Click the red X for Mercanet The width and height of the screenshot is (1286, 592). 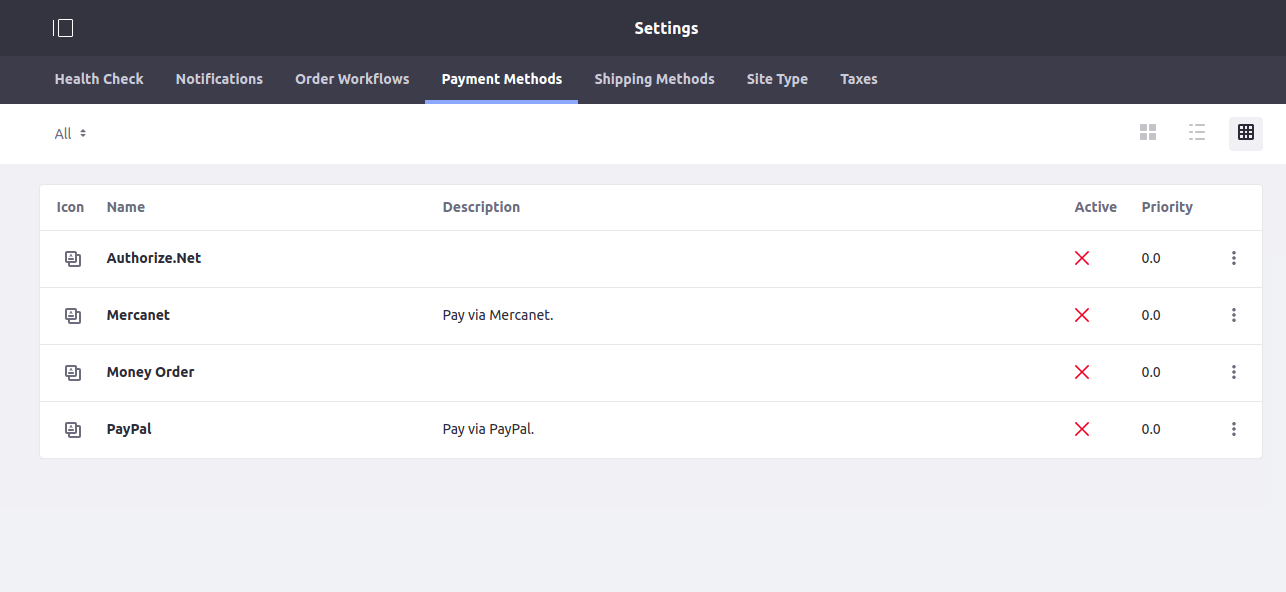pyautogui.click(x=1081, y=315)
